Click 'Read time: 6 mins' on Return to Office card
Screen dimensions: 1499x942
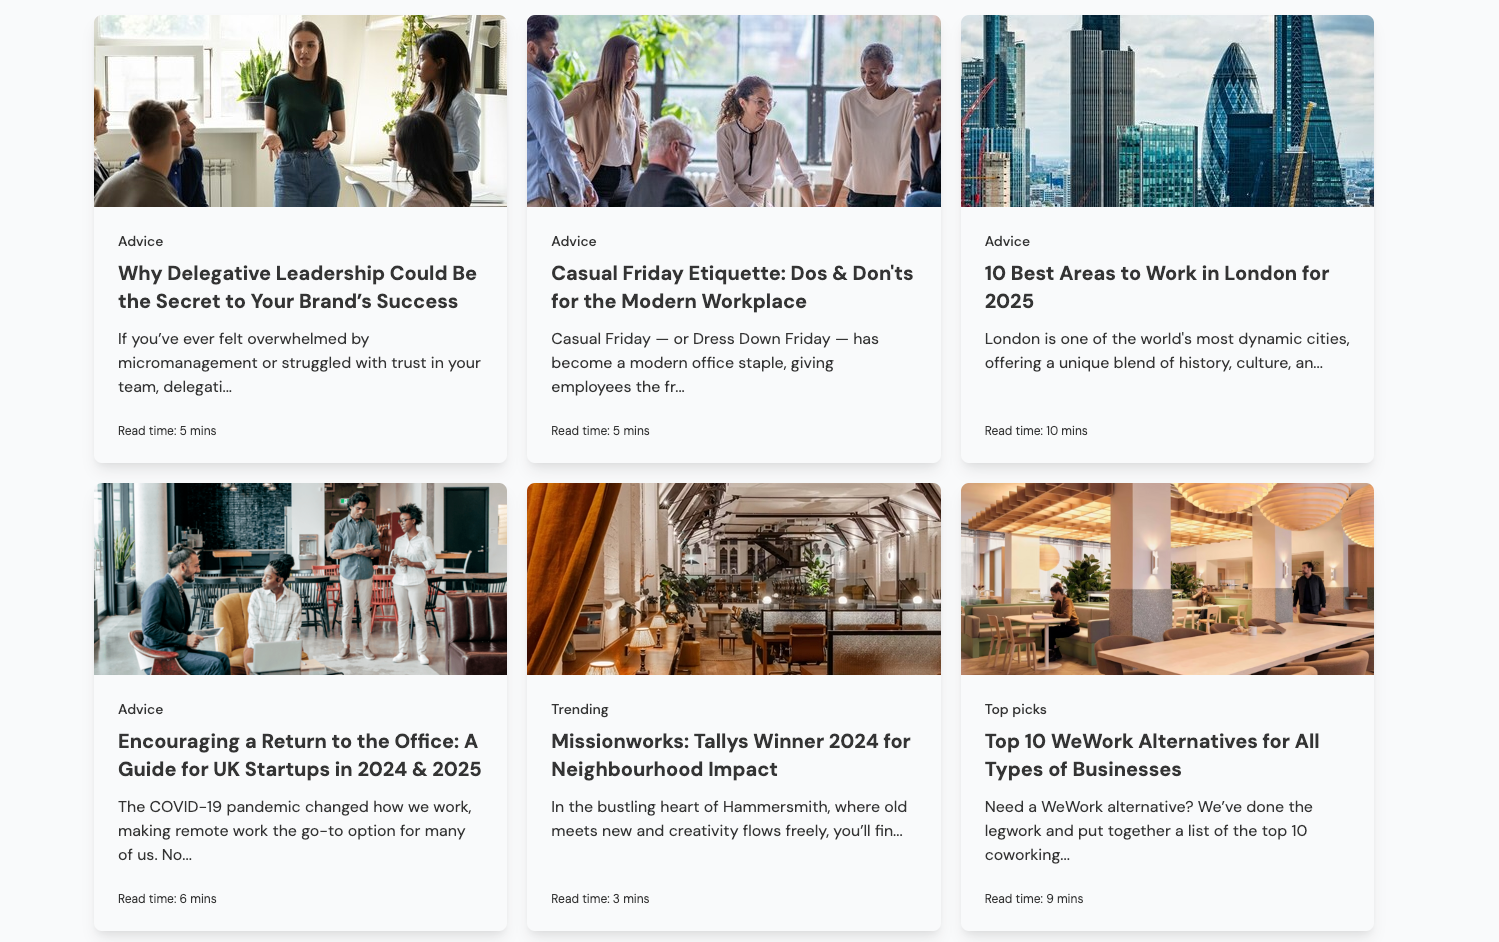pyautogui.click(x=167, y=899)
